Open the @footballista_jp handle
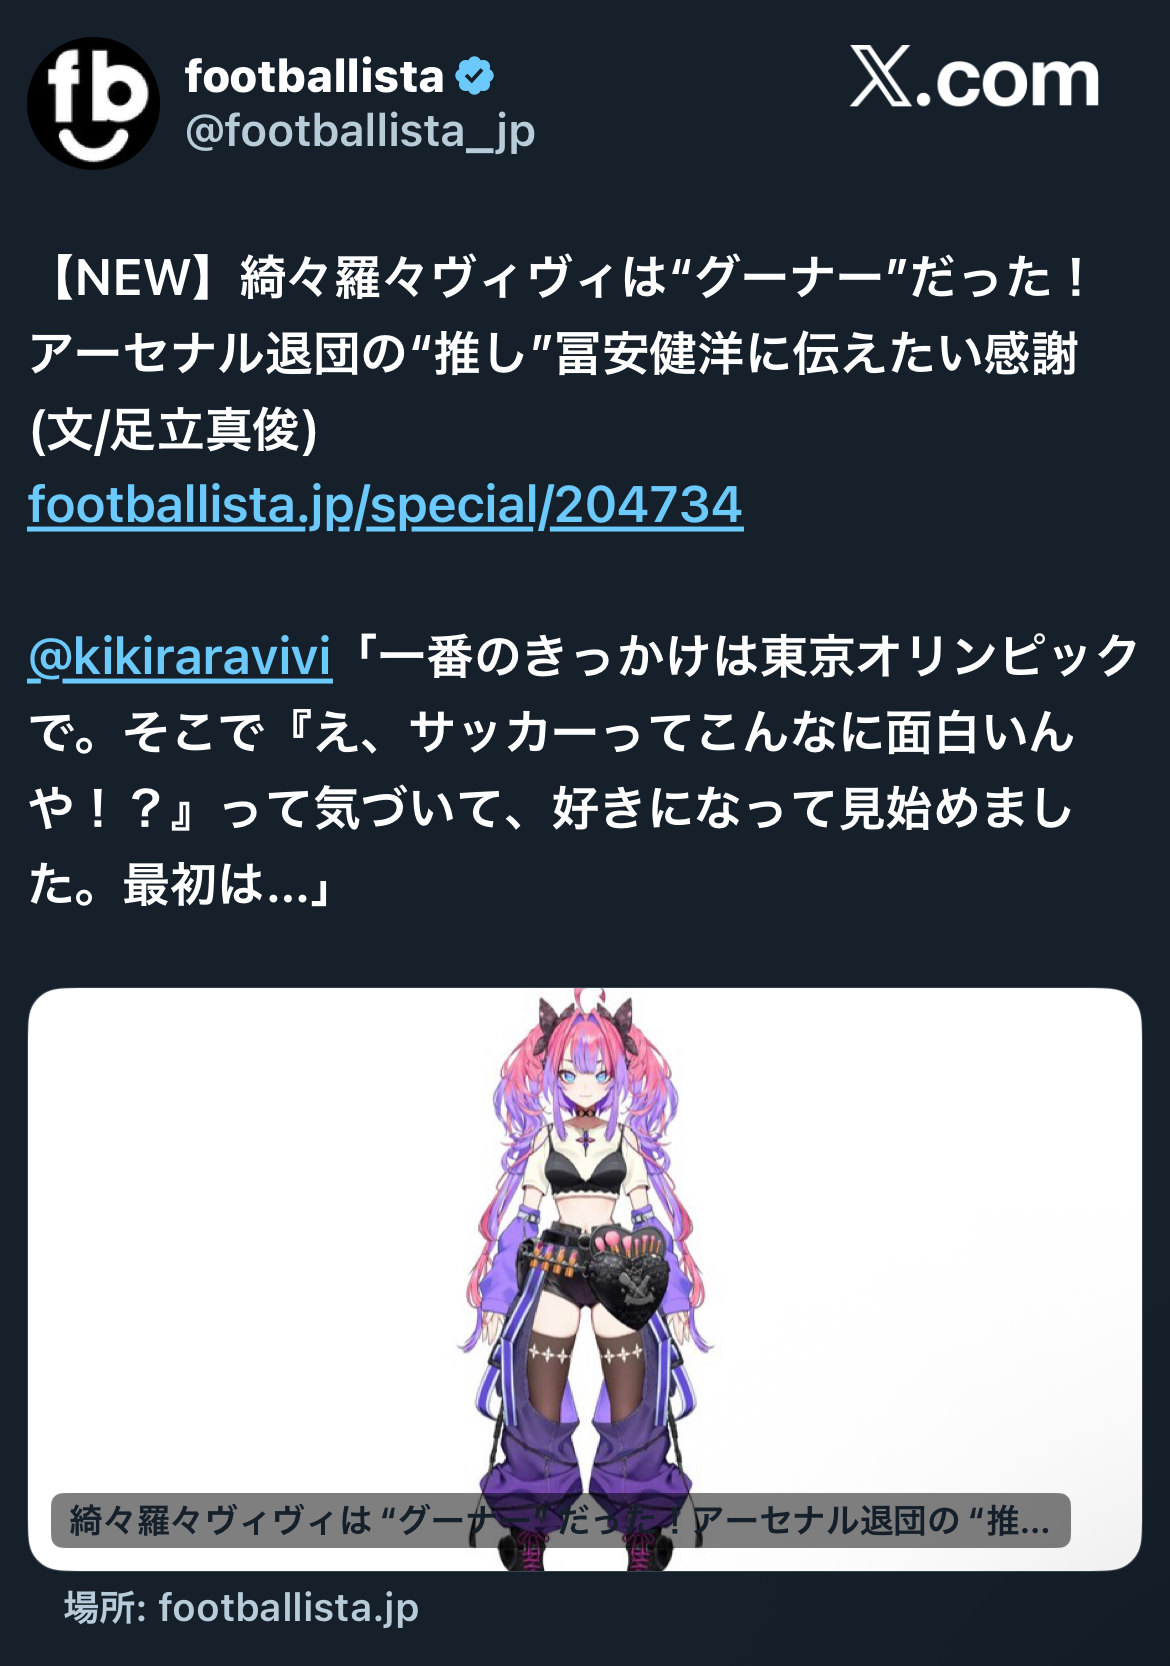The width and height of the screenshot is (1170, 1666). tap(360, 131)
